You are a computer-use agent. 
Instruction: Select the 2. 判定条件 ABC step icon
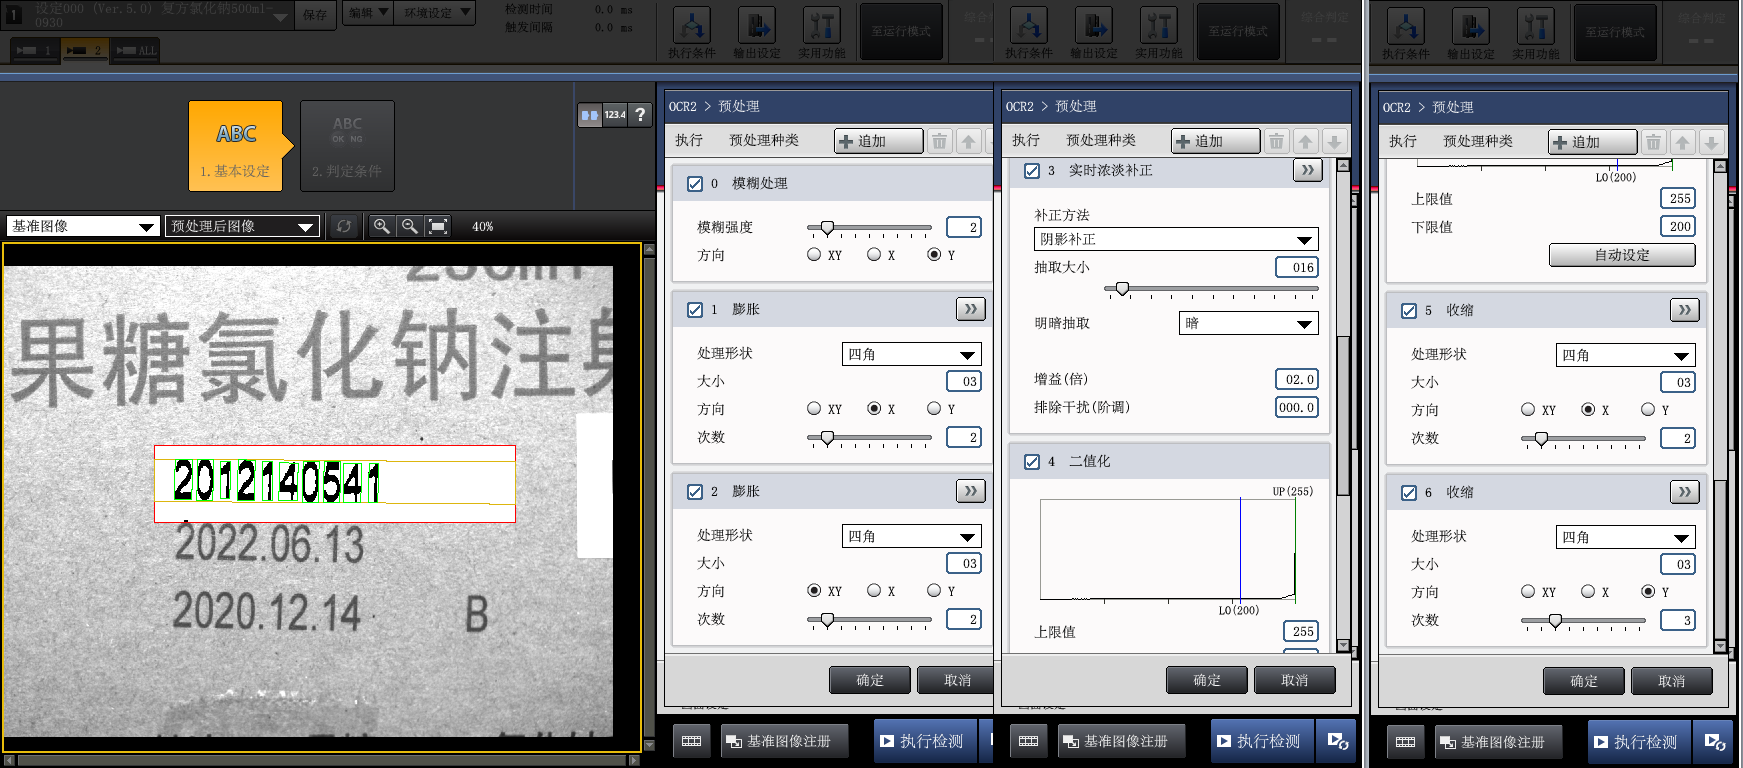point(347,146)
